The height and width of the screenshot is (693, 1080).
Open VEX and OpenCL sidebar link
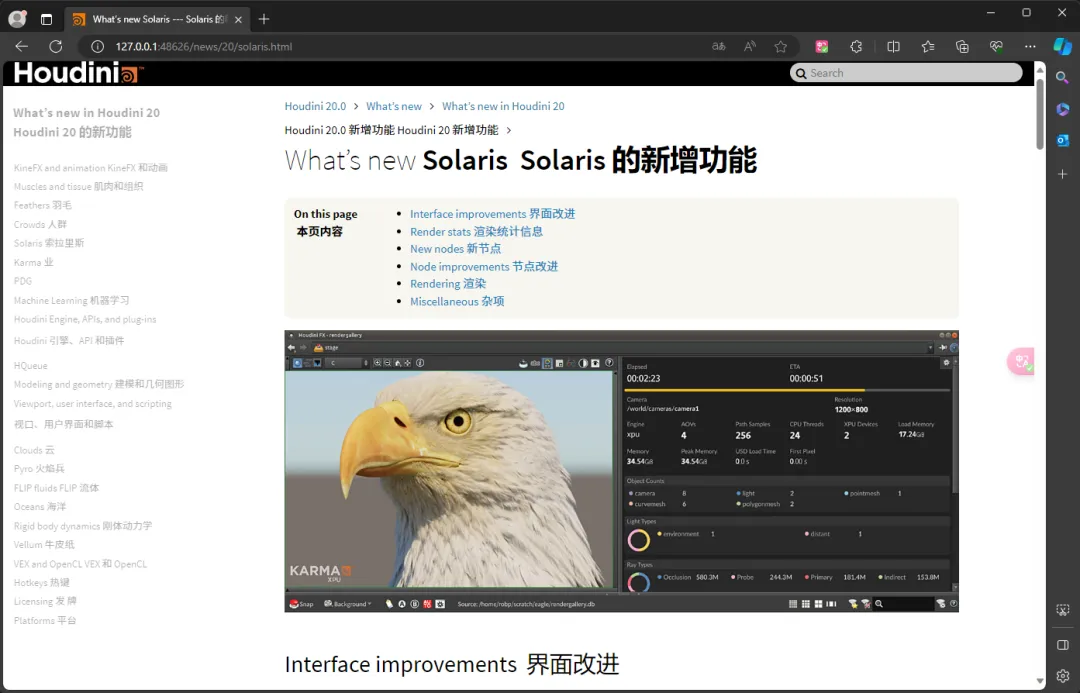click(x=81, y=563)
